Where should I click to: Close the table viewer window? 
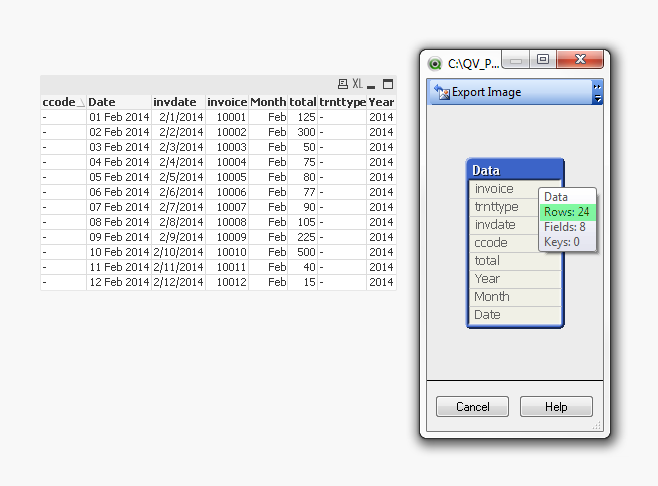coord(580,60)
